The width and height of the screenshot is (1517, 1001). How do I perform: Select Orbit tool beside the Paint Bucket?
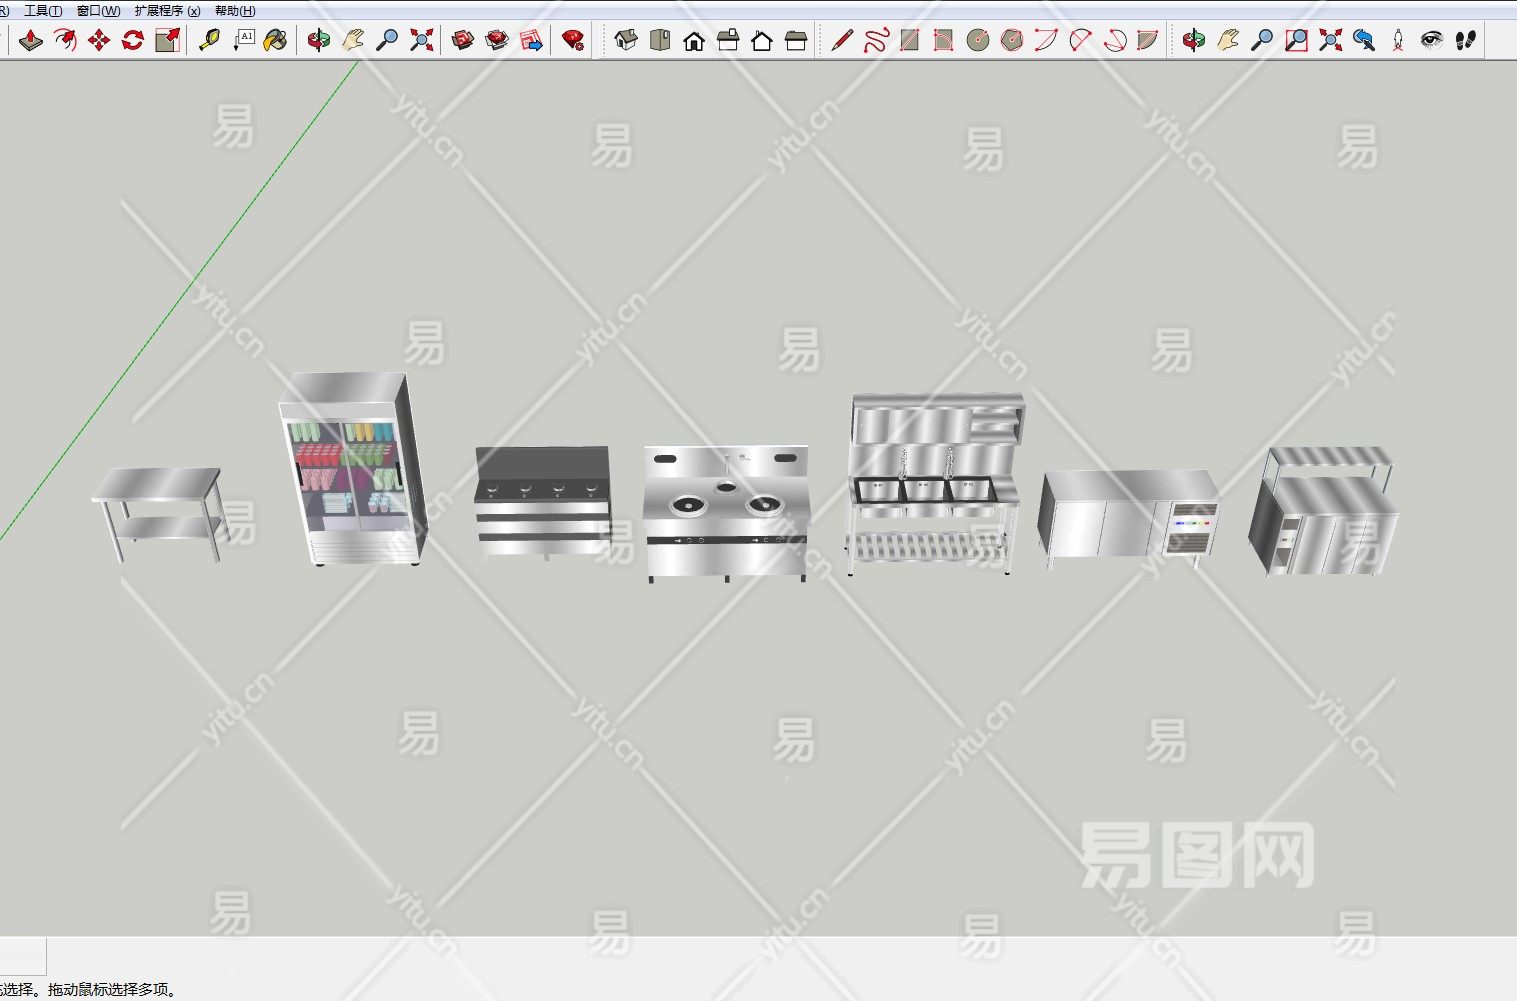pos(318,40)
